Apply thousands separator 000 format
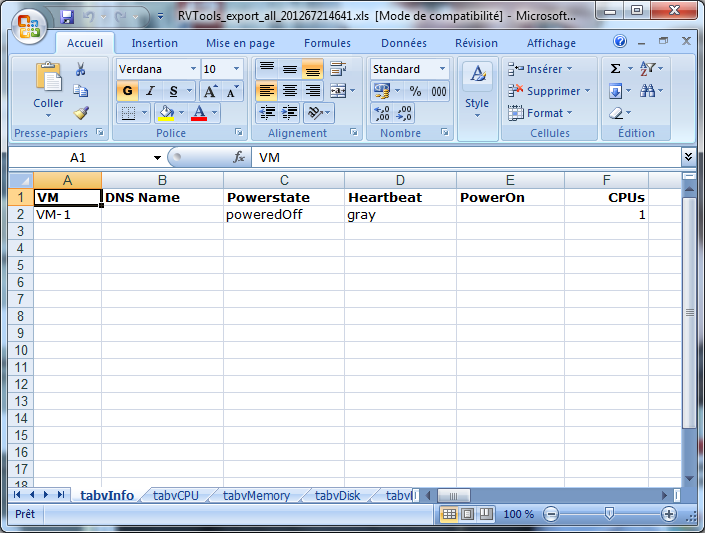 click(438, 91)
